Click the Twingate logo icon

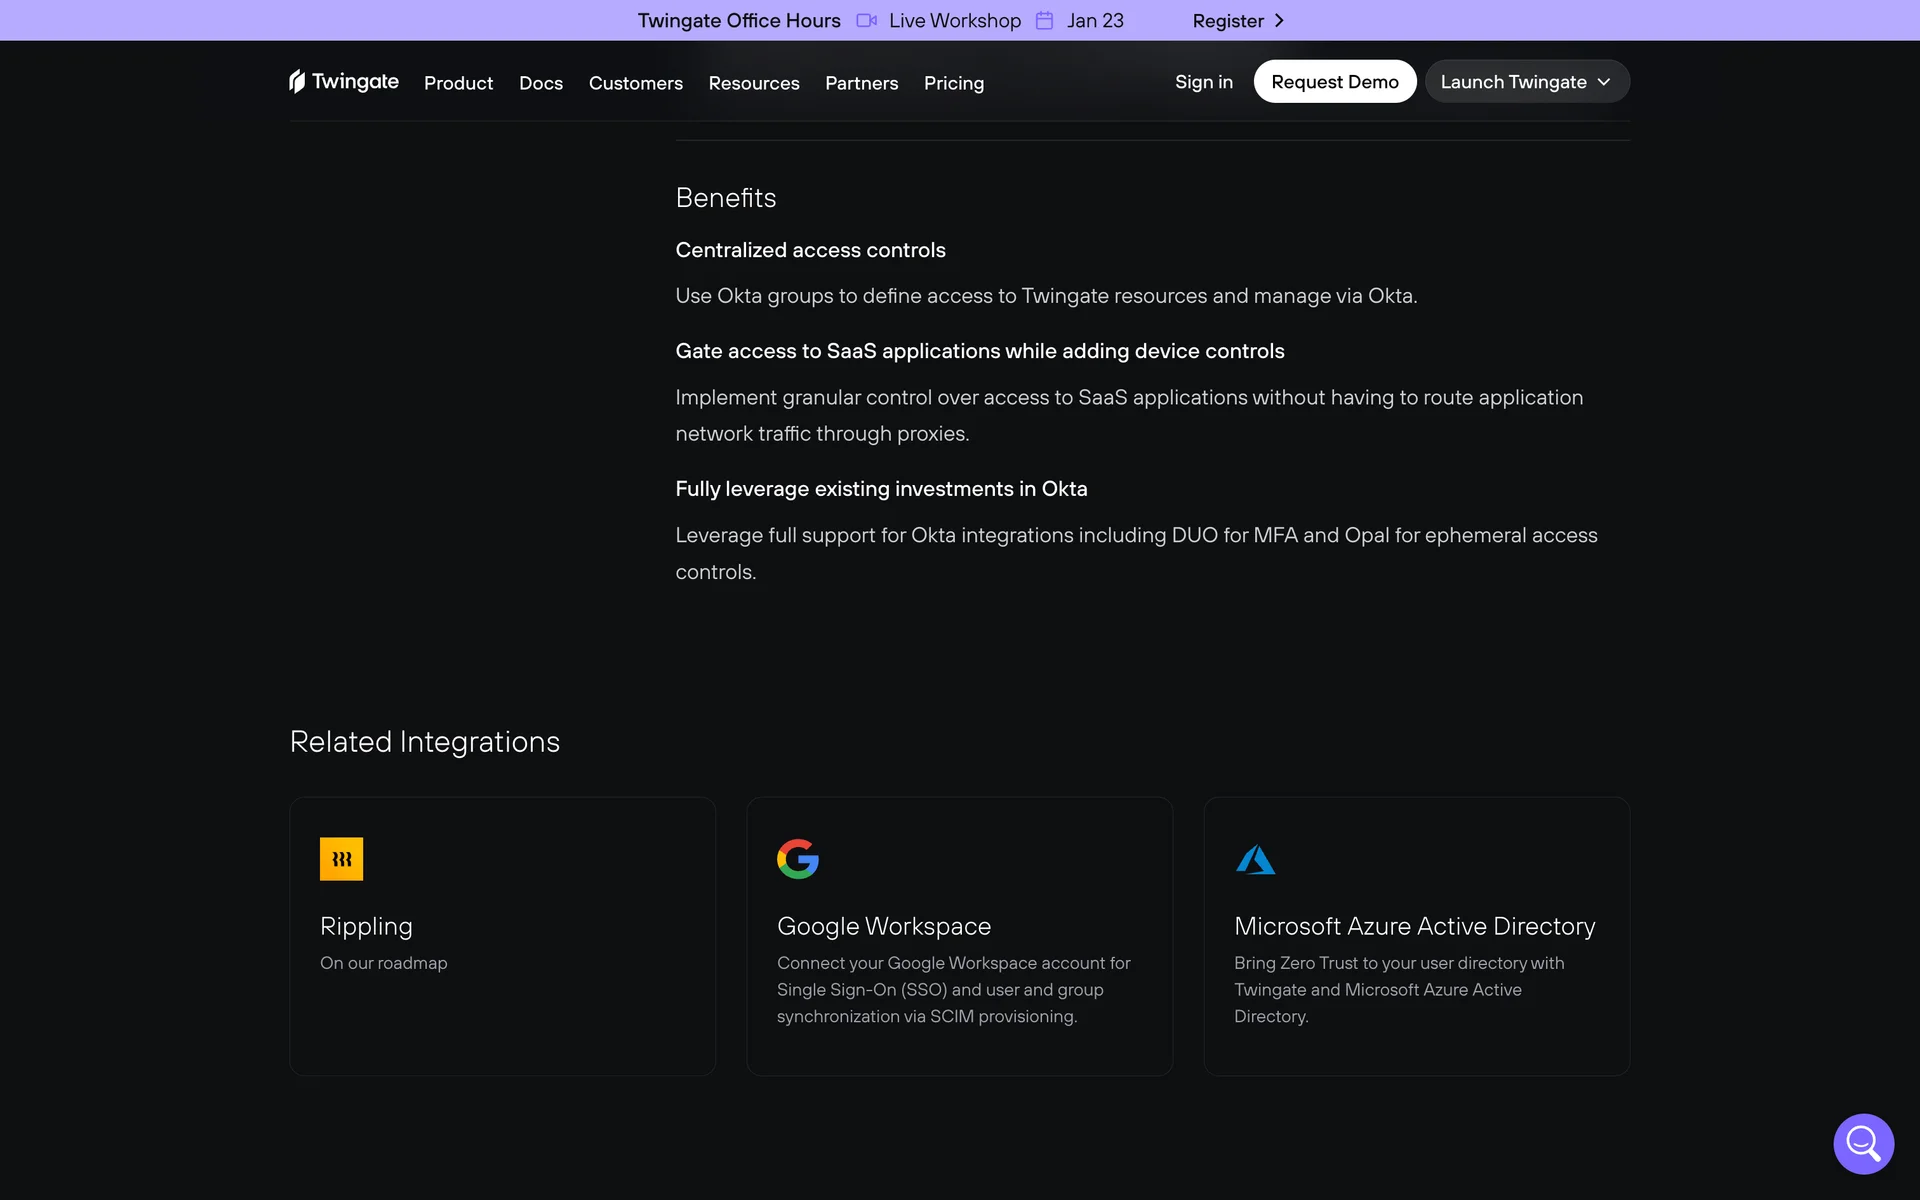tap(297, 82)
